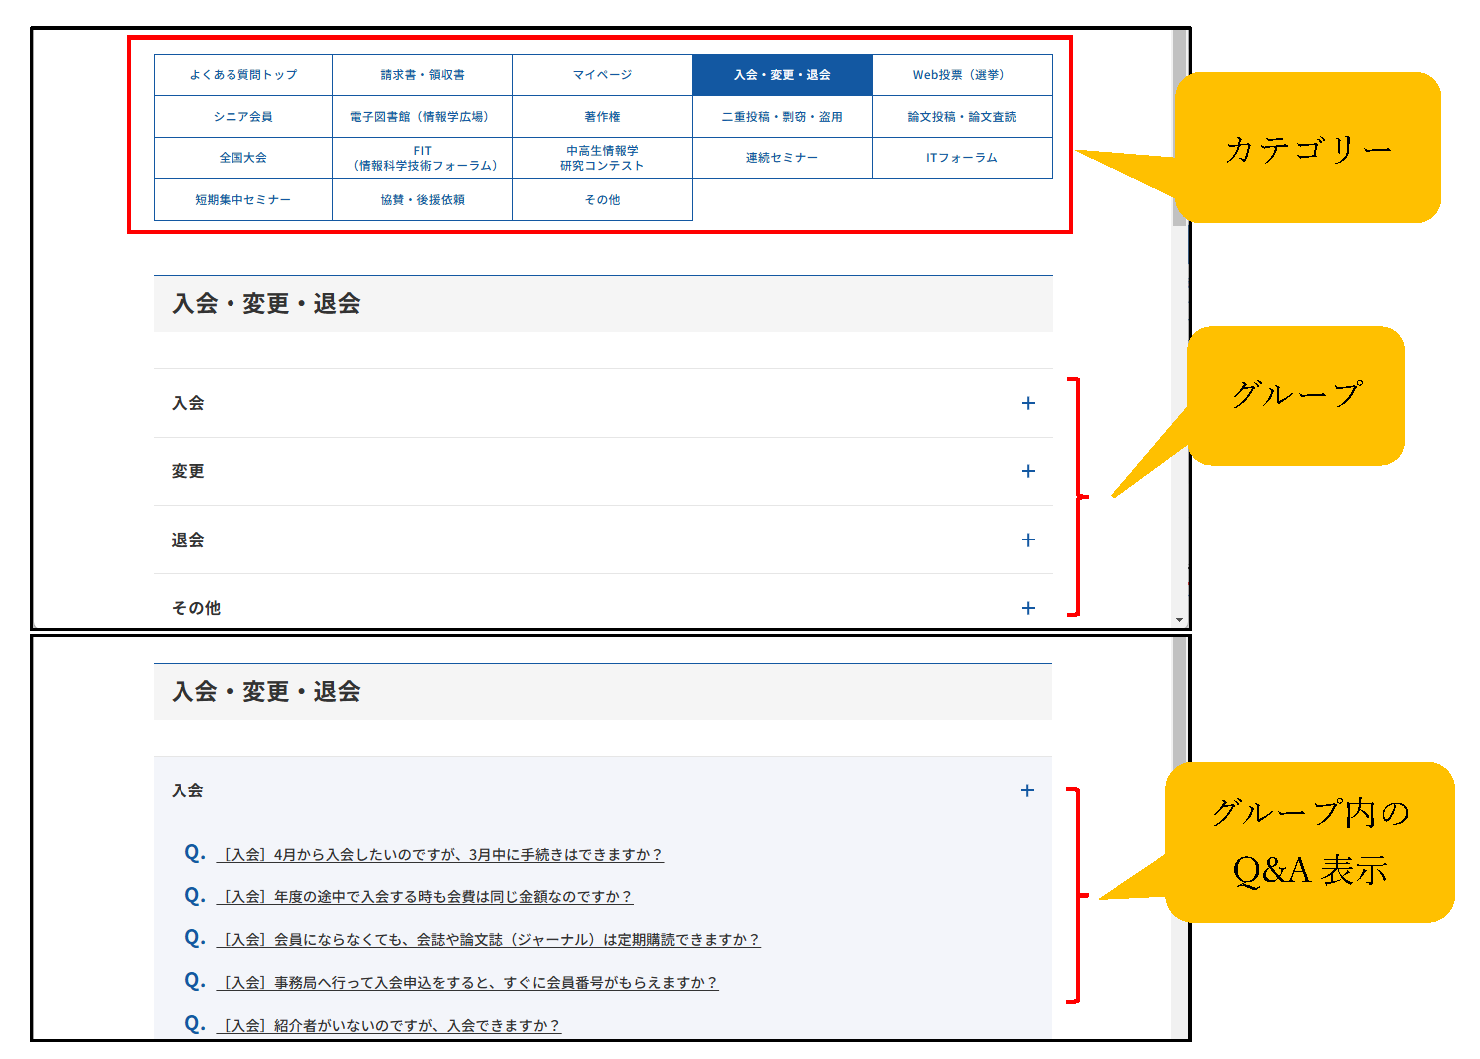Select the 著作権 category

[602, 117]
